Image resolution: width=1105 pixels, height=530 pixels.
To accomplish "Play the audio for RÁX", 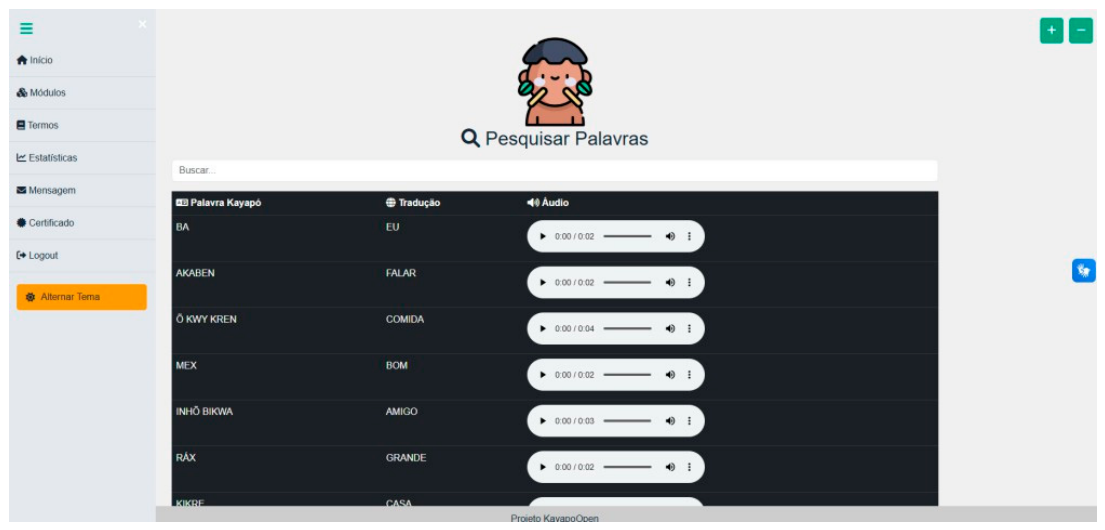I will tap(543, 467).
